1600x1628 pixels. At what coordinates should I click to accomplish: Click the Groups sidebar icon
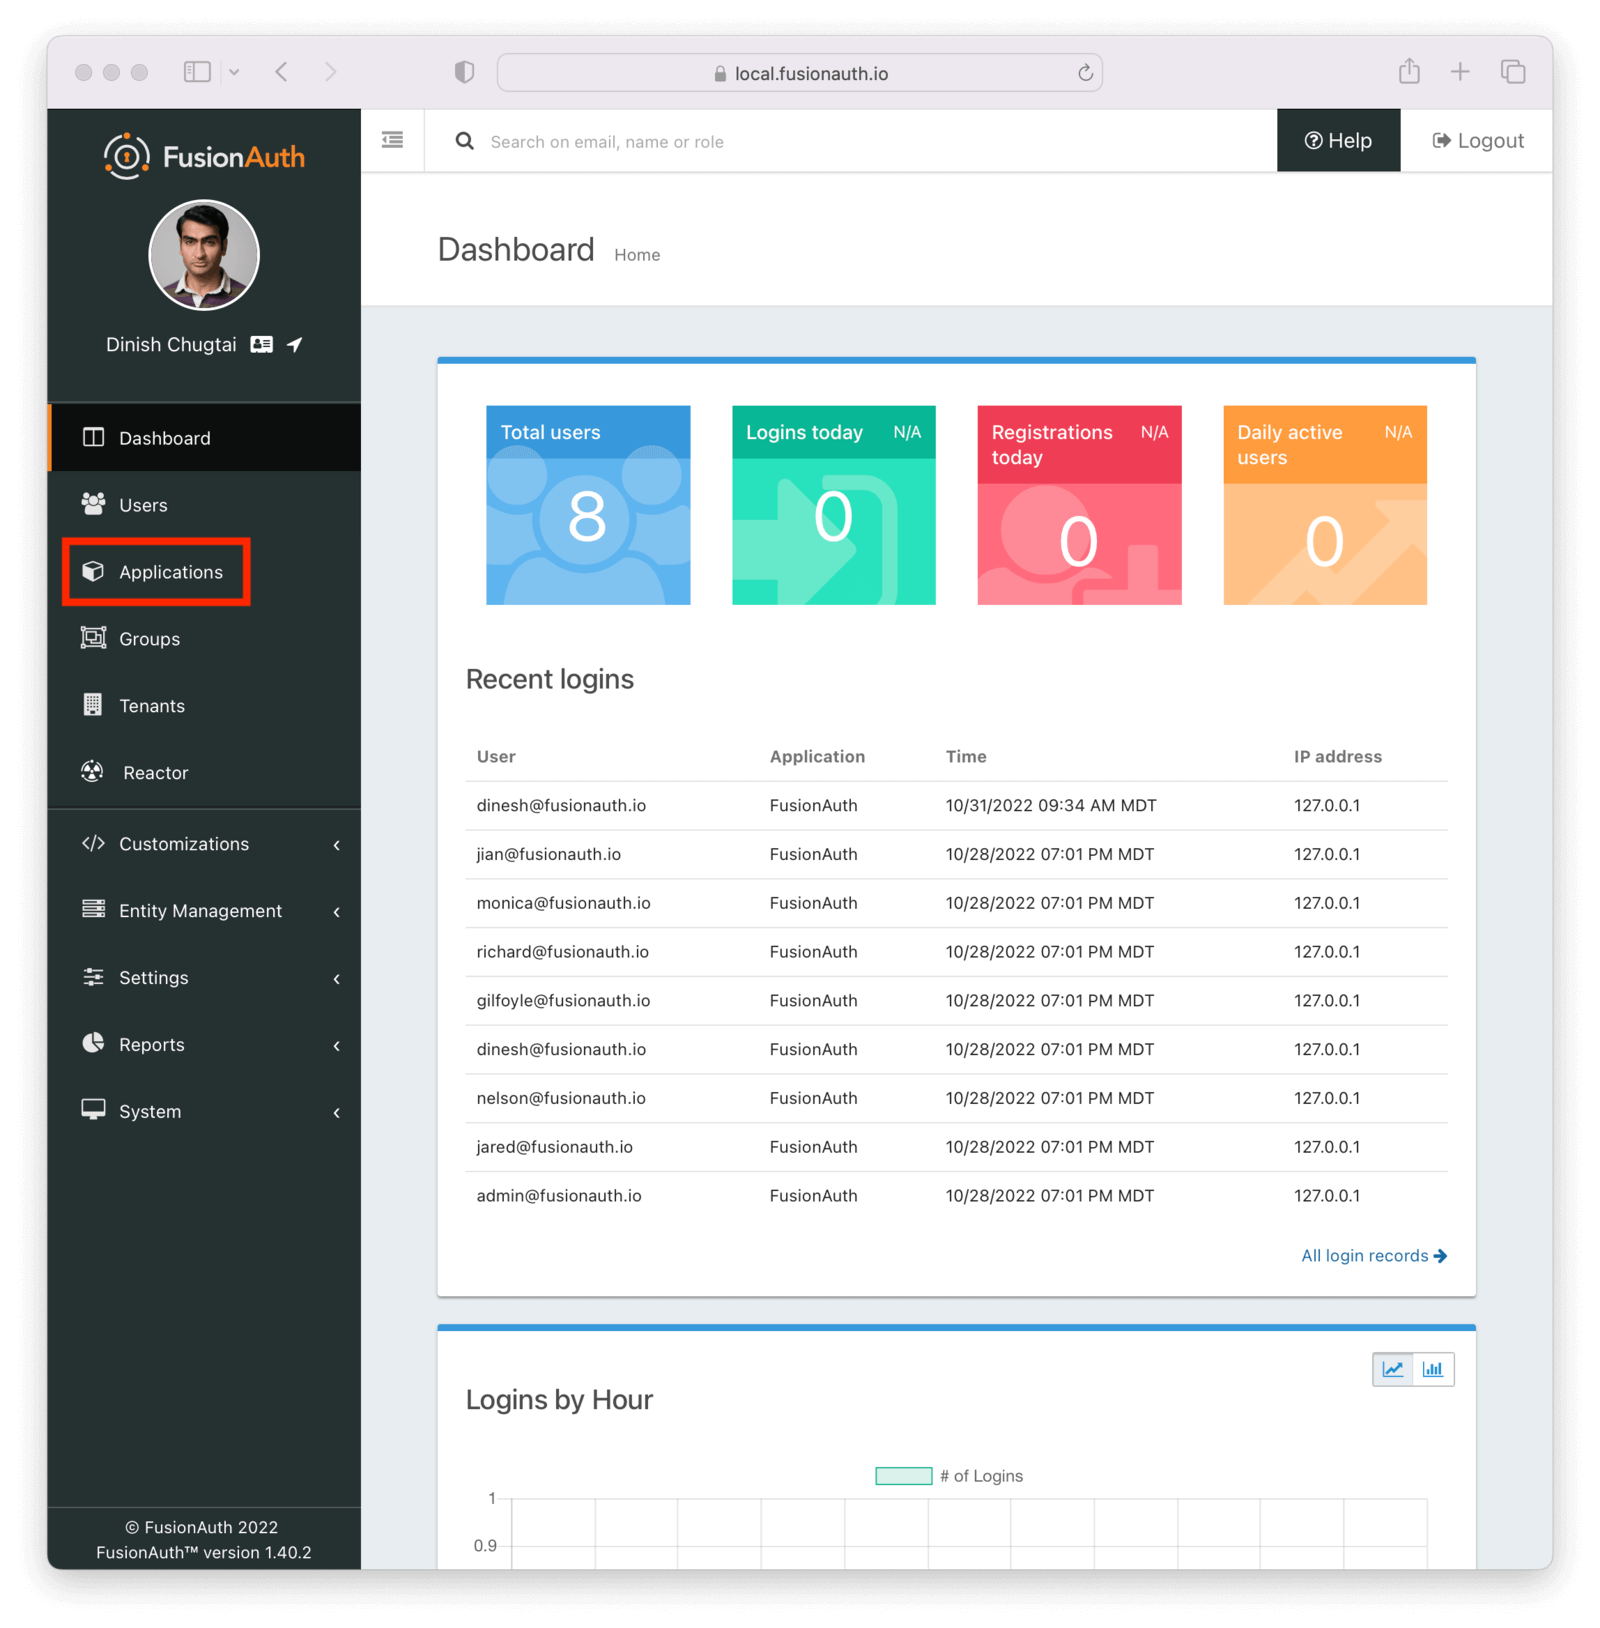point(93,638)
